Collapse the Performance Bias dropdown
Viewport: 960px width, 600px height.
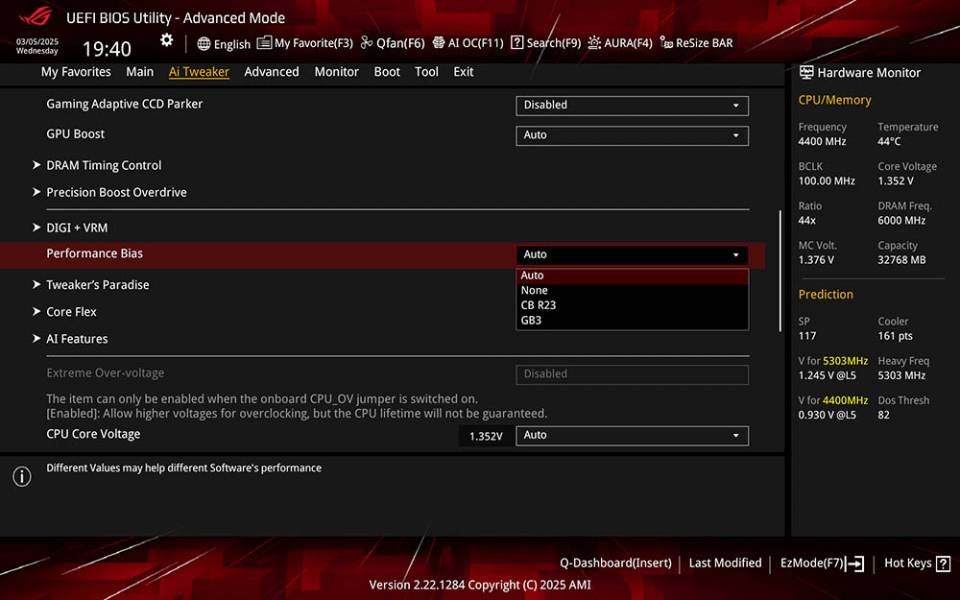click(x=632, y=255)
